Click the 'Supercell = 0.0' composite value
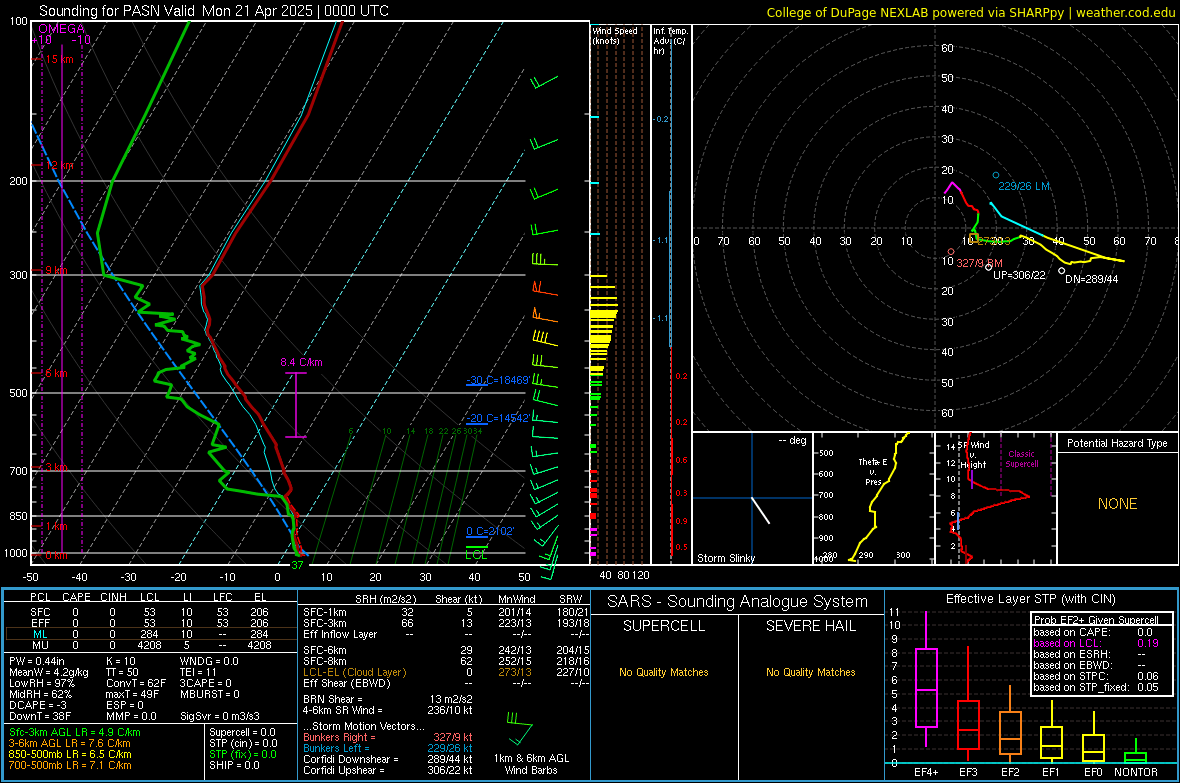The image size is (1180, 783). pos(242,732)
